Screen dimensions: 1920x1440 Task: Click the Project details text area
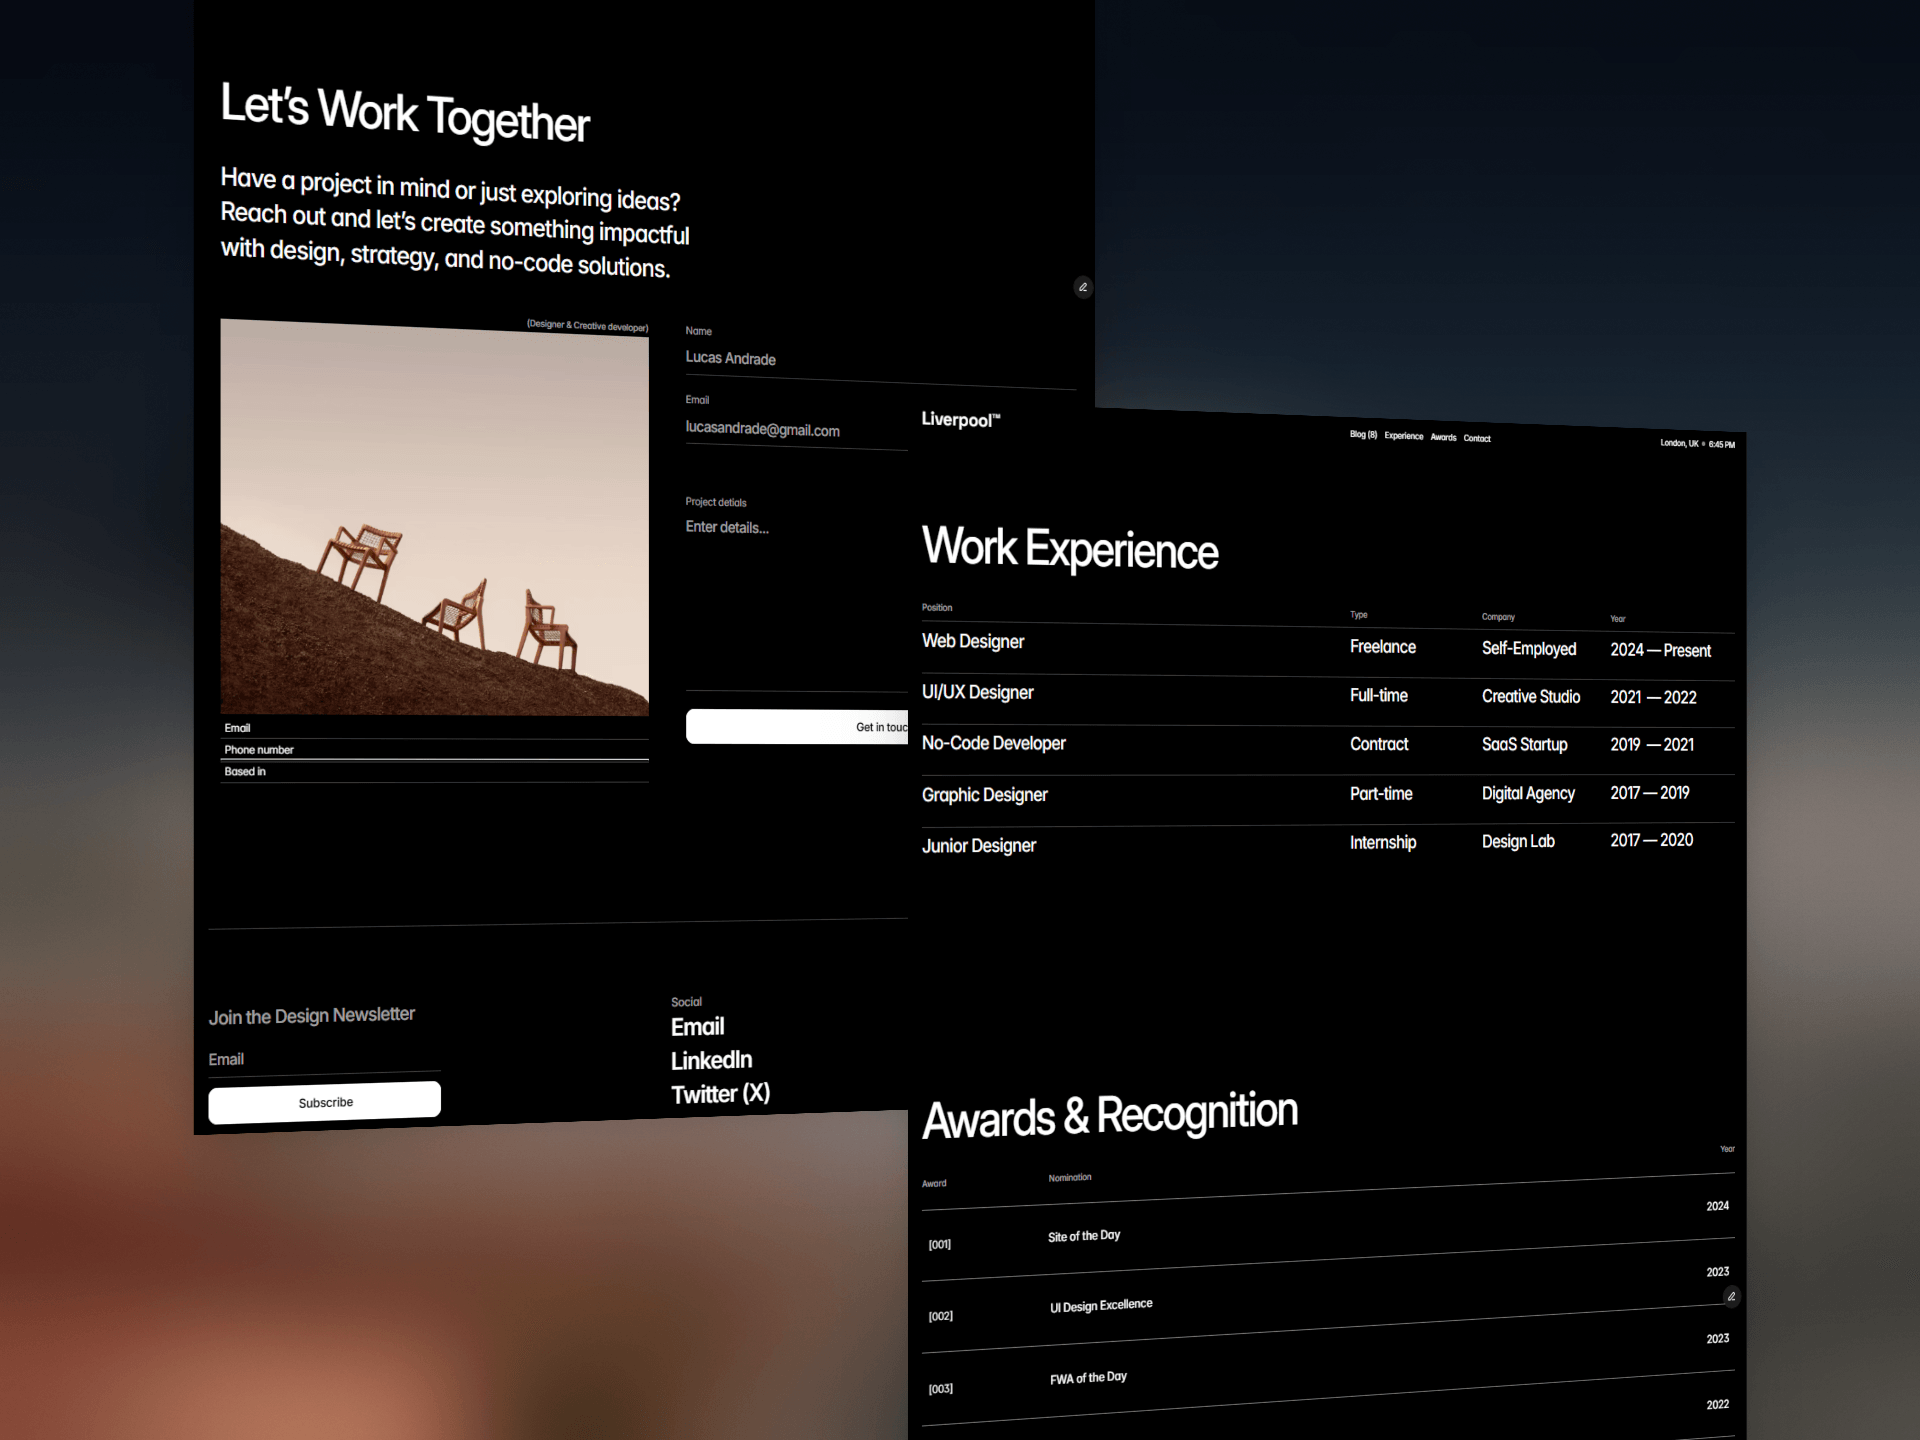point(796,600)
